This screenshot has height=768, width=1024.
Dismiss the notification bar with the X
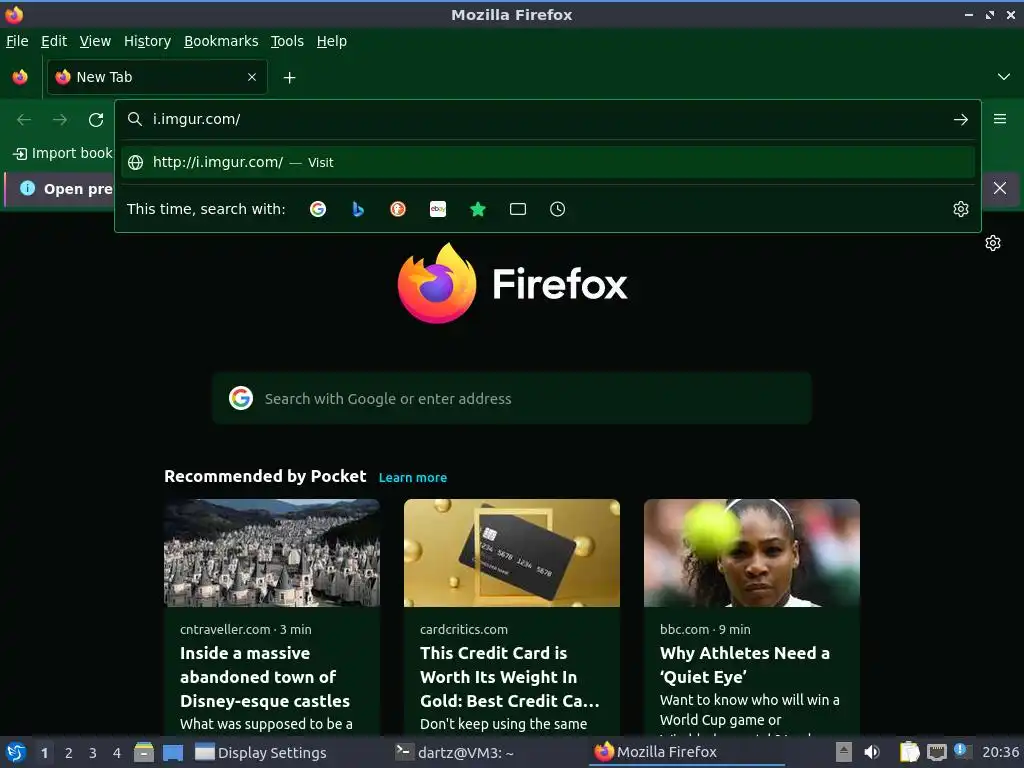[1000, 189]
